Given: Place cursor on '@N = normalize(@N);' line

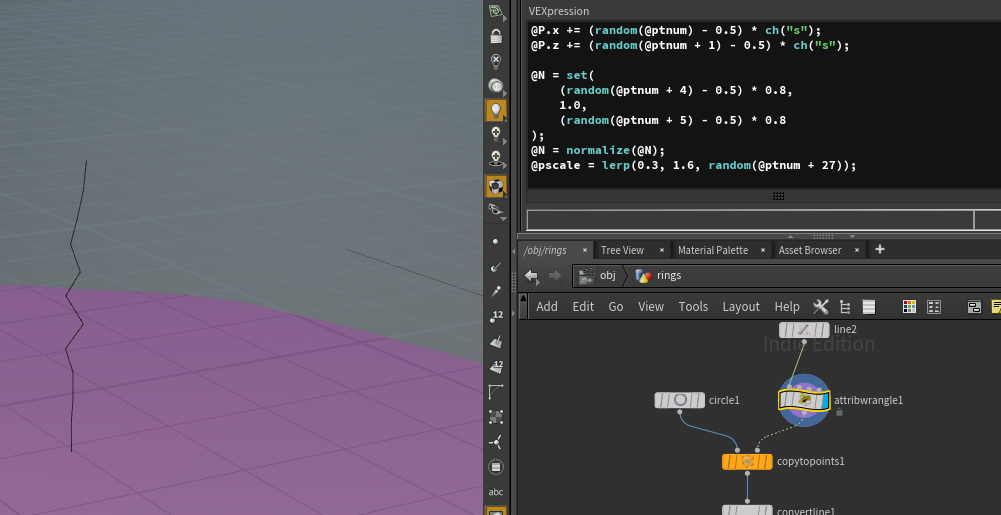Looking at the screenshot, I should tap(598, 151).
